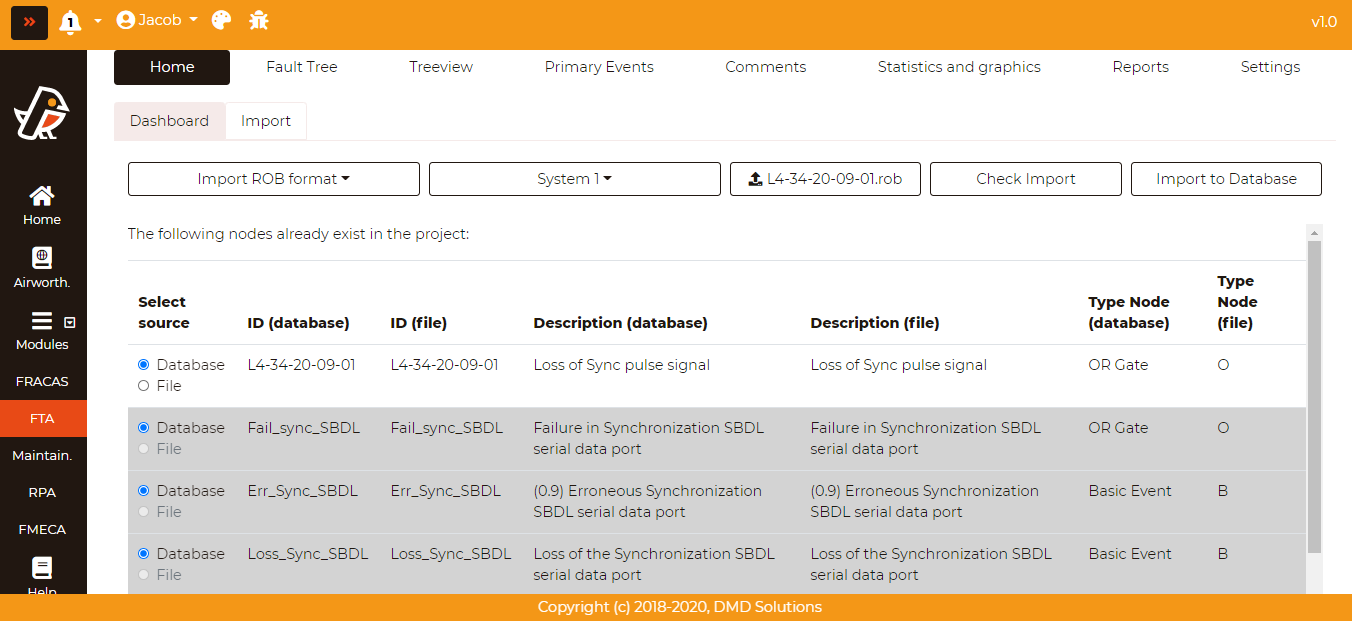Click the L4-34-20-09-01.rob file upload button

tap(825, 179)
